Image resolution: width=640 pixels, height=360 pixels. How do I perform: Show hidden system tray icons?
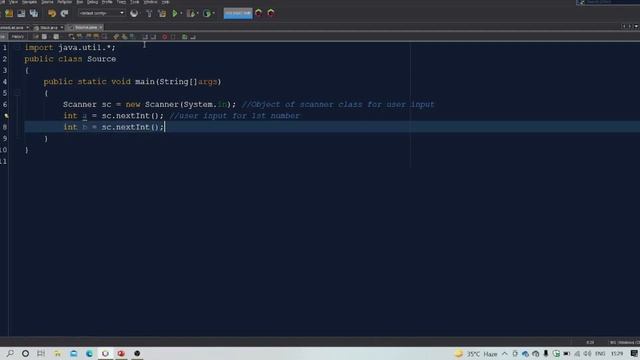click(505, 354)
